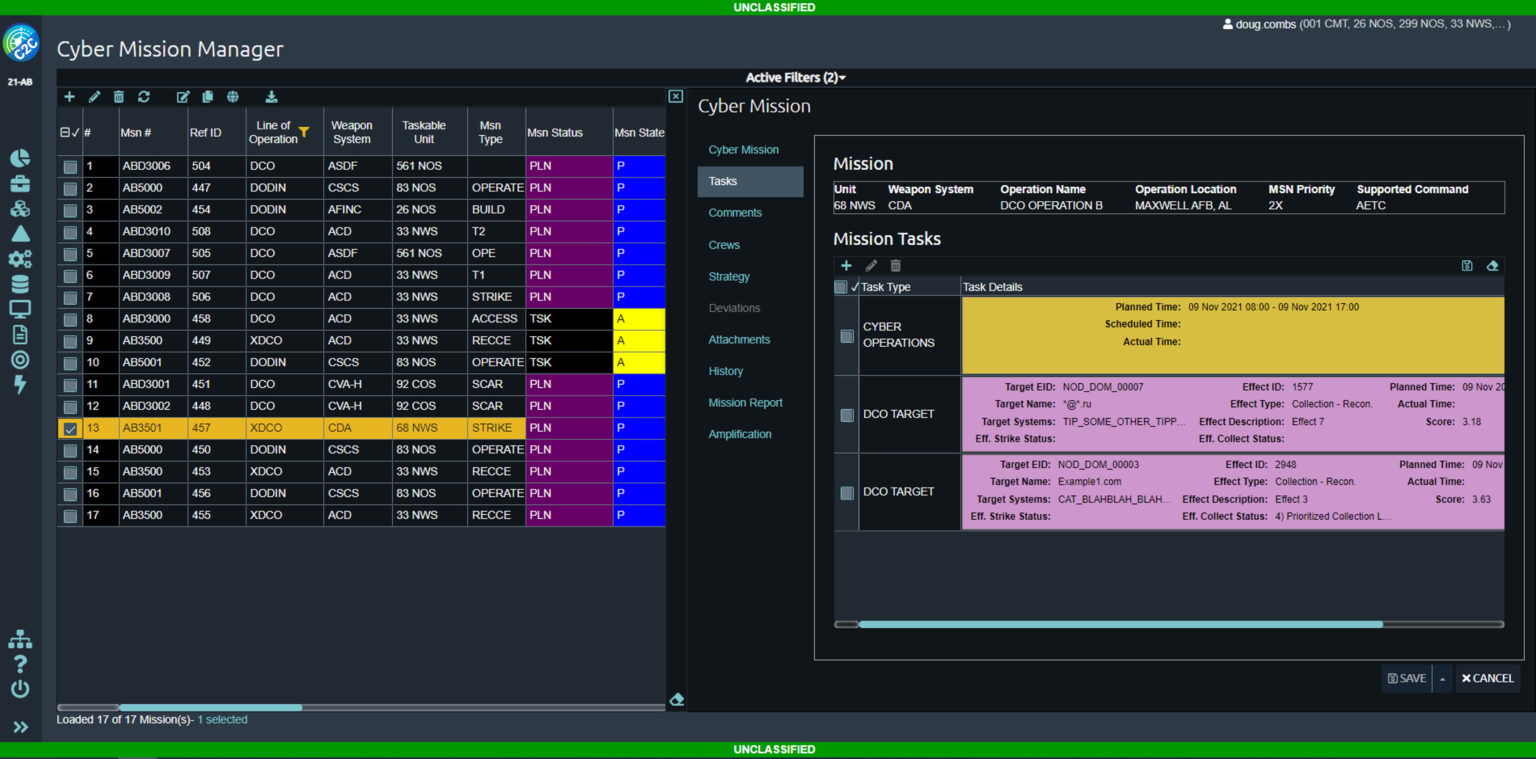Viewport: 1536px width, 759px height.
Task: Download missions using the export icon
Action: coord(270,96)
